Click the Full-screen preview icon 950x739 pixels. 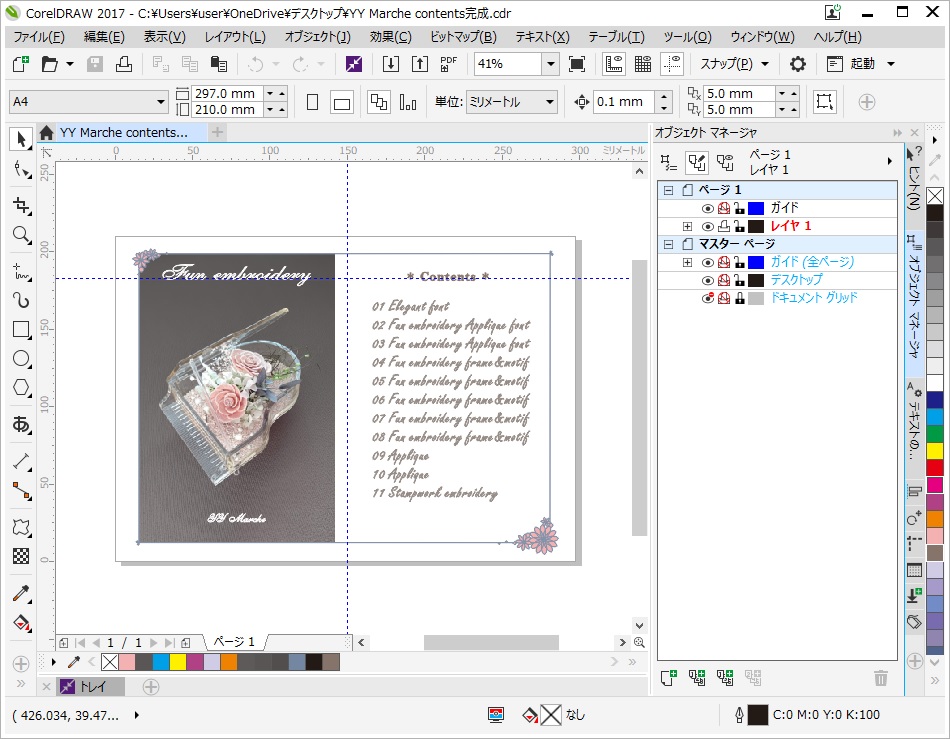(577, 64)
